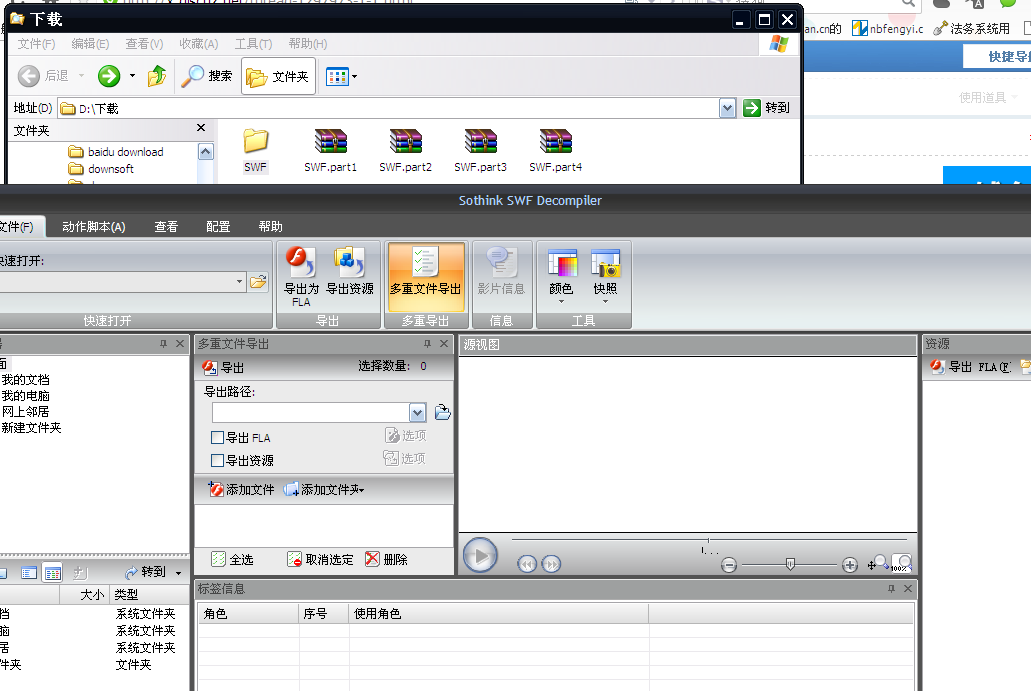This screenshot has width=1031, height=691.
Task: Open the 影片信息 movie info icon
Action: [x=501, y=272]
